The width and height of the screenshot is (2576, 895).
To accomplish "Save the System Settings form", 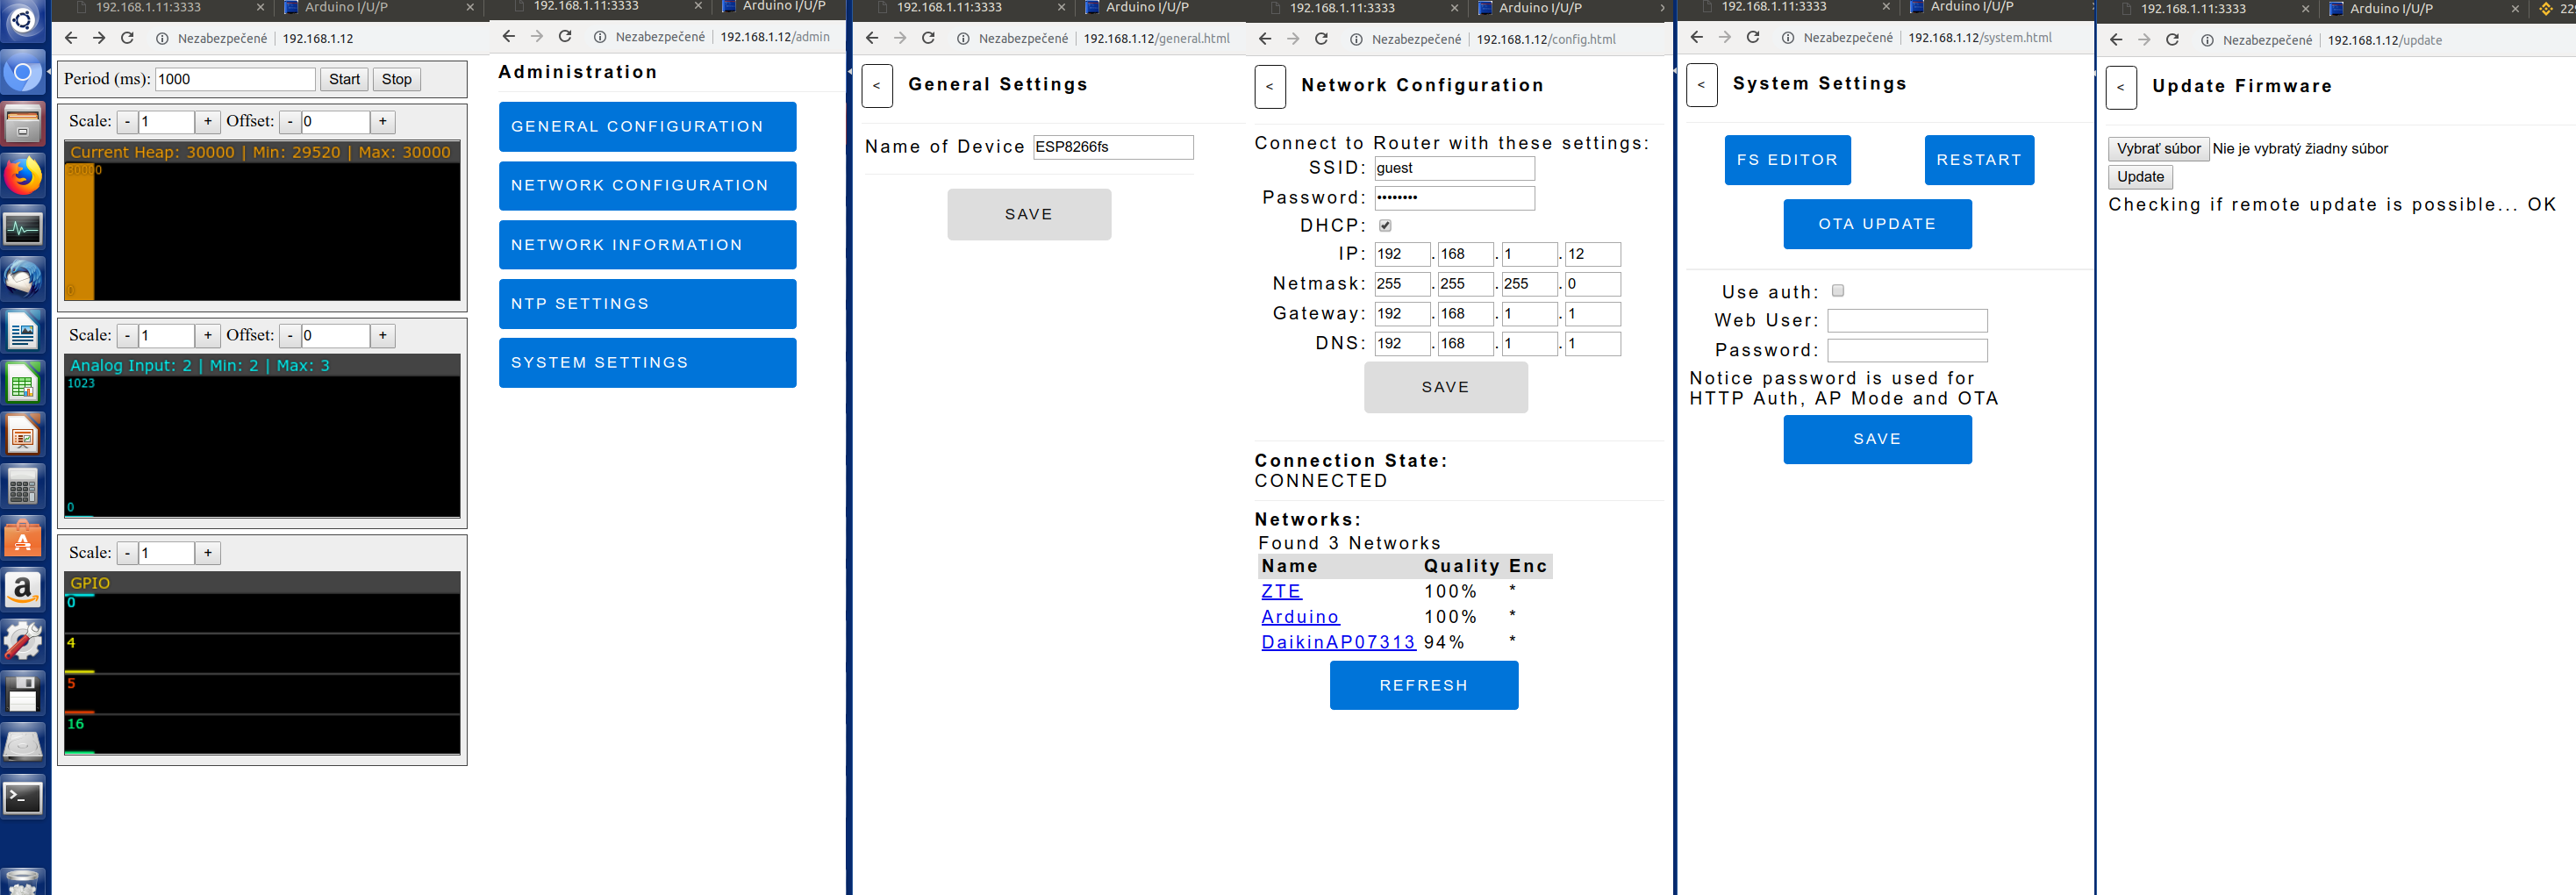I will click(1877, 439).
